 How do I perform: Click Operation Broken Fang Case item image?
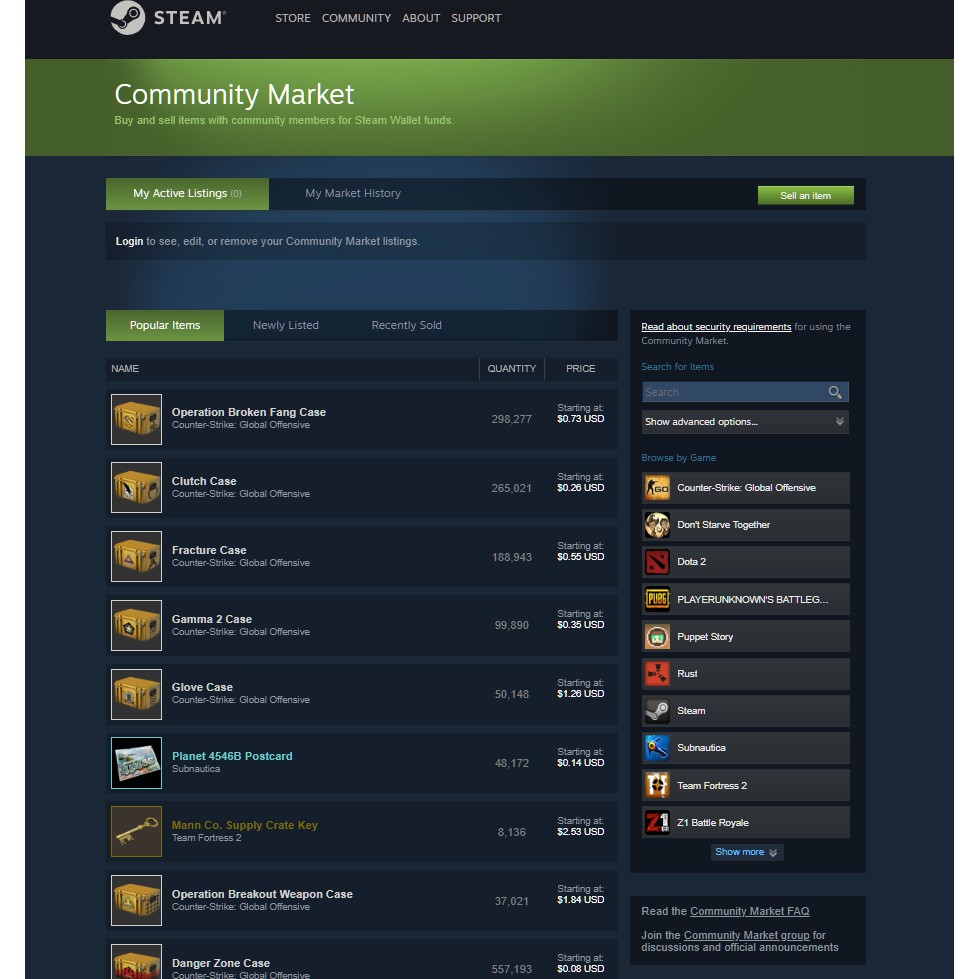tap(136, 419)
